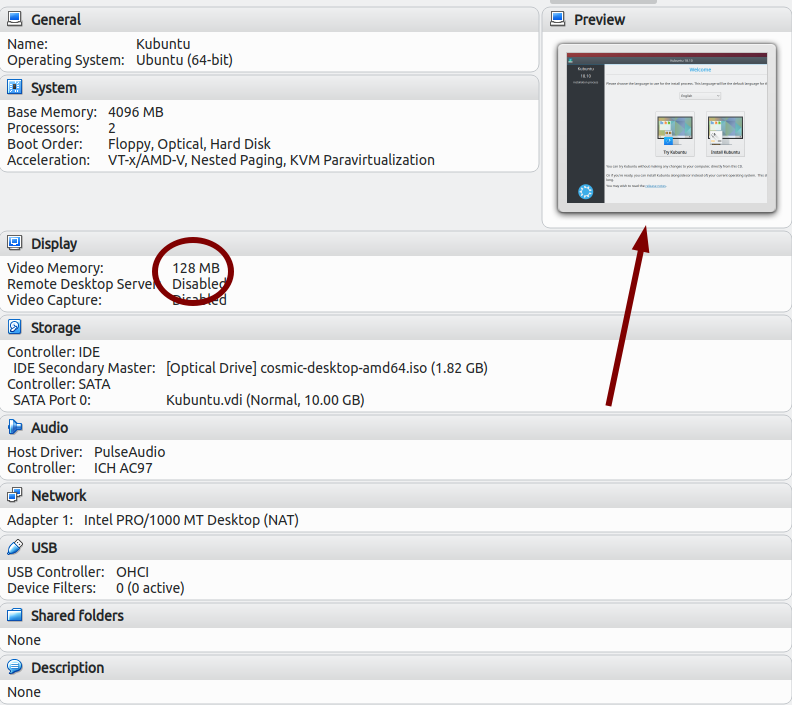Select the Intel PRO/1000 MT Desktop adapter
Viewport: 792px width, 705px height.
[191, 520]
